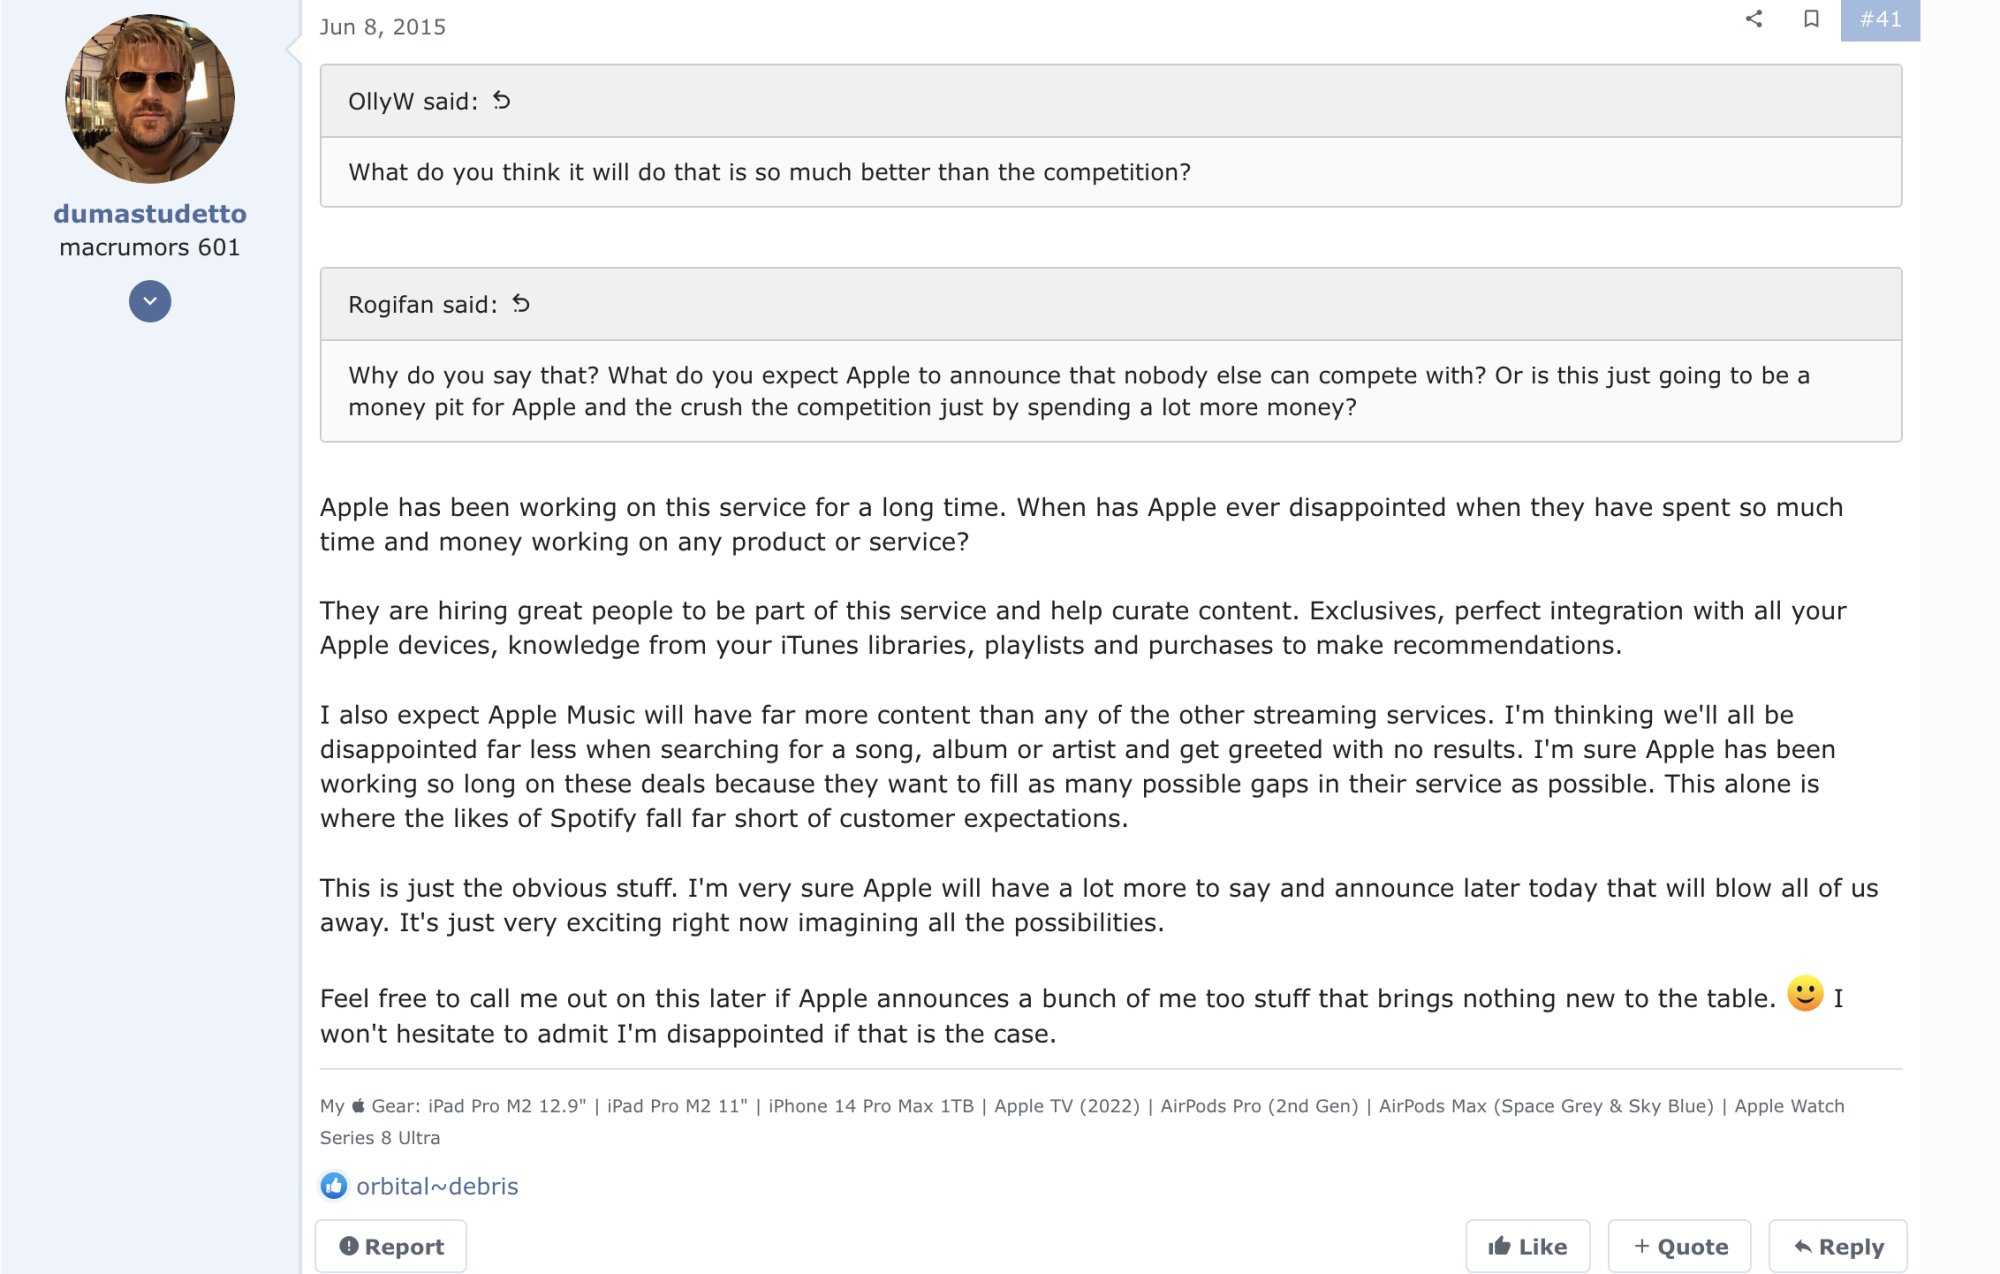Viewport: 2000px width, 1274px height.
Task: Reply to dumastudetto's post
Action: (1838, 1246)
